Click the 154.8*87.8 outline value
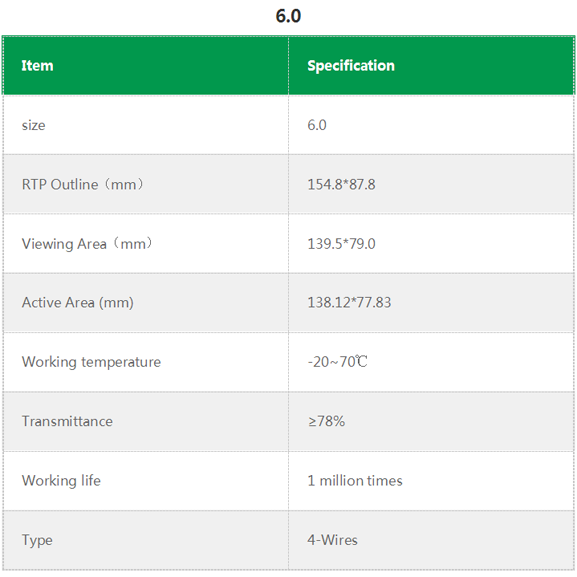 coord(341,184)
